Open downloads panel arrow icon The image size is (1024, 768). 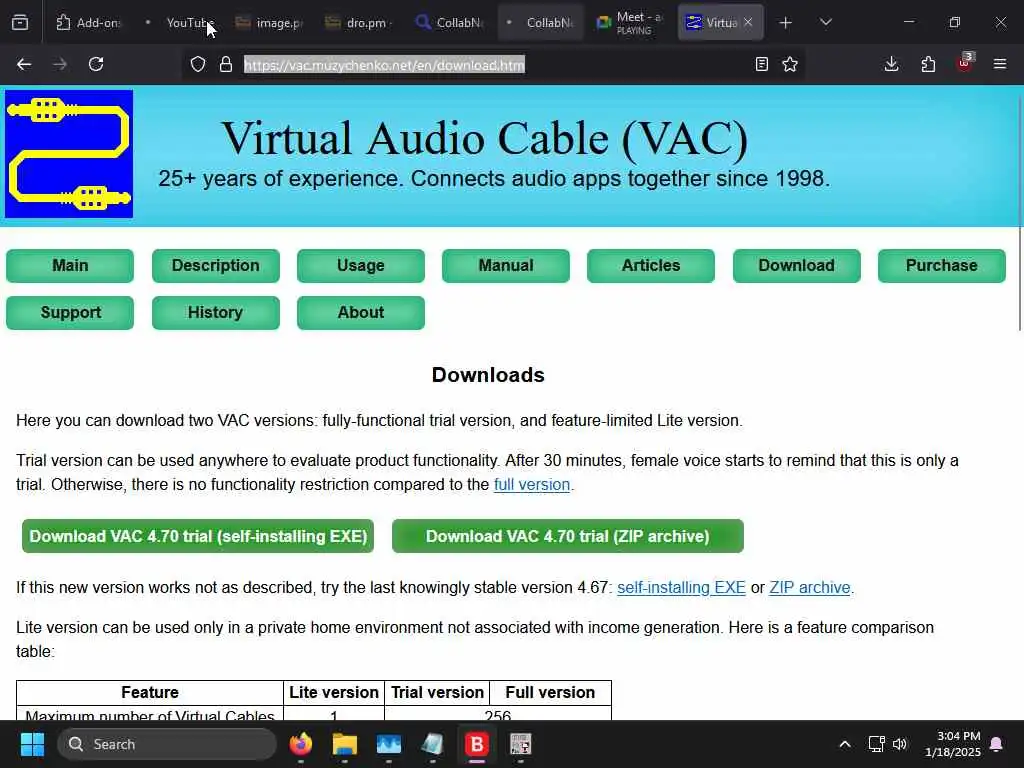click(891, 64)
